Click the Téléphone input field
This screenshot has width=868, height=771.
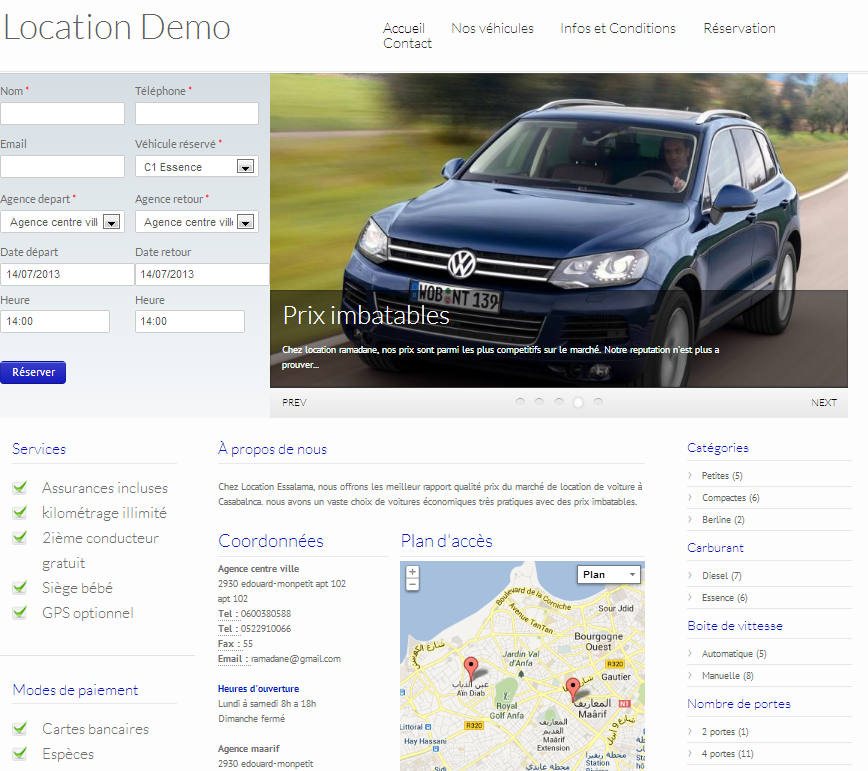[x=197, y=113]
